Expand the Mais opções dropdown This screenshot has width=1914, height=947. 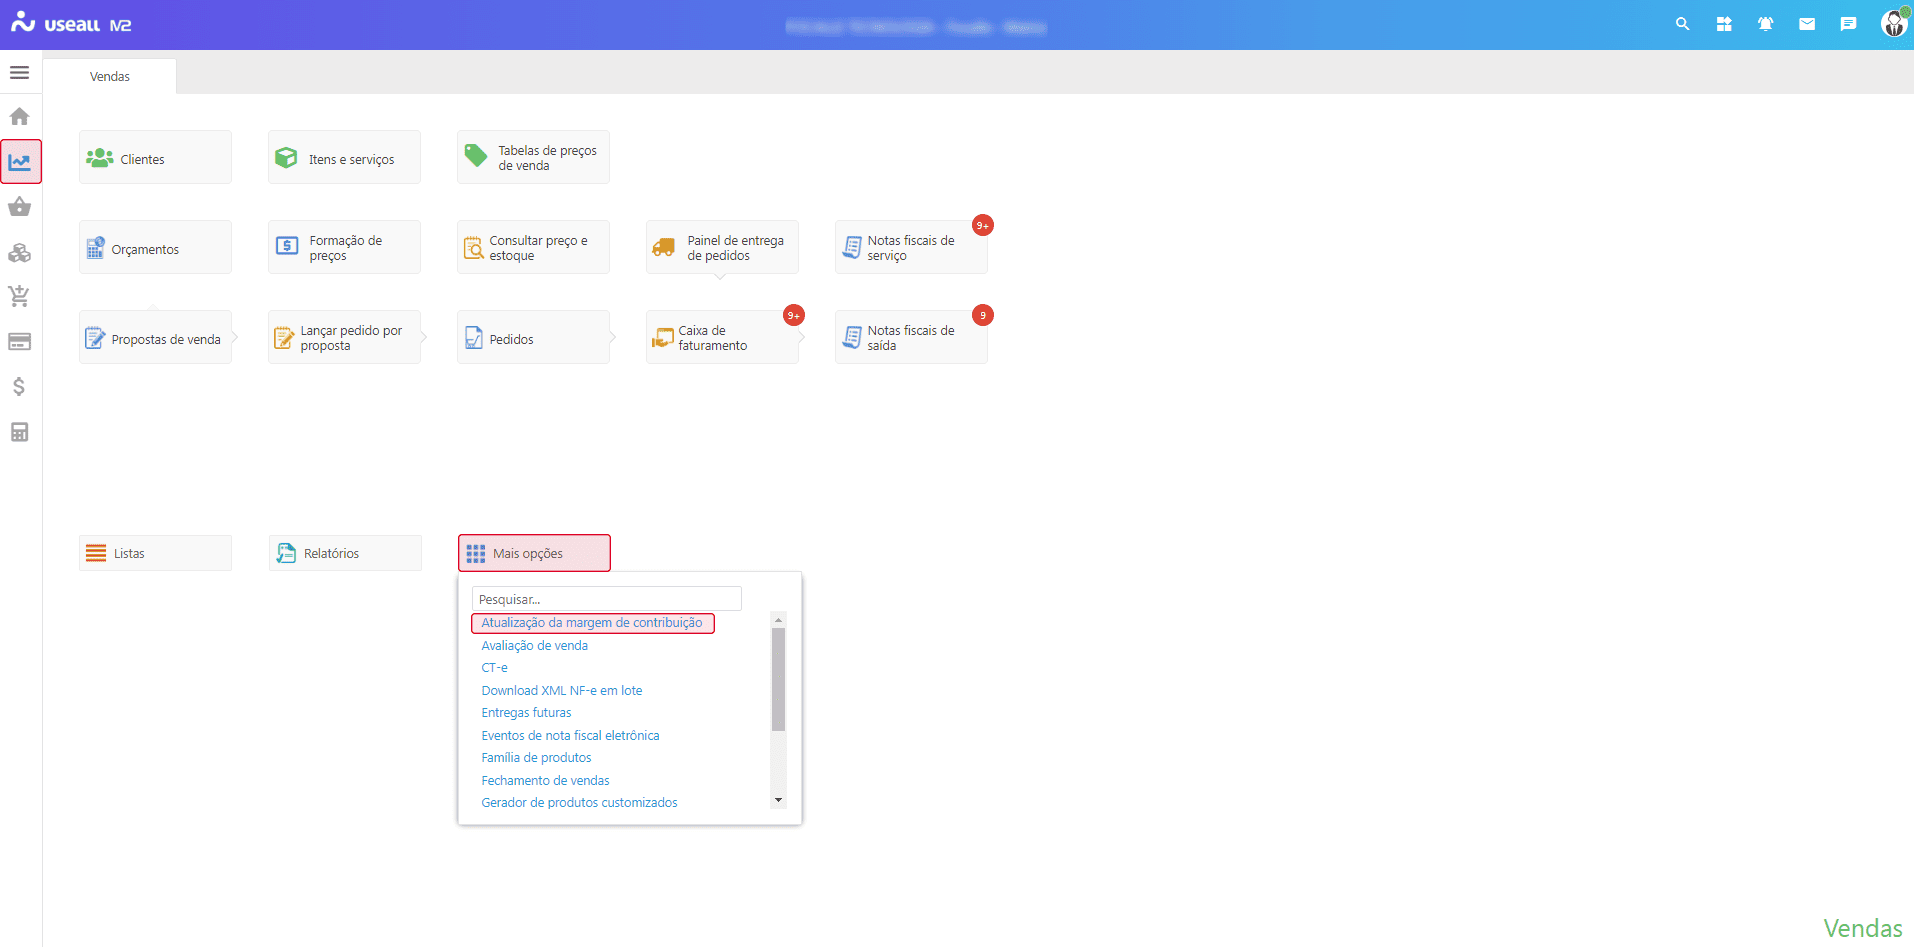pos(534,553)
